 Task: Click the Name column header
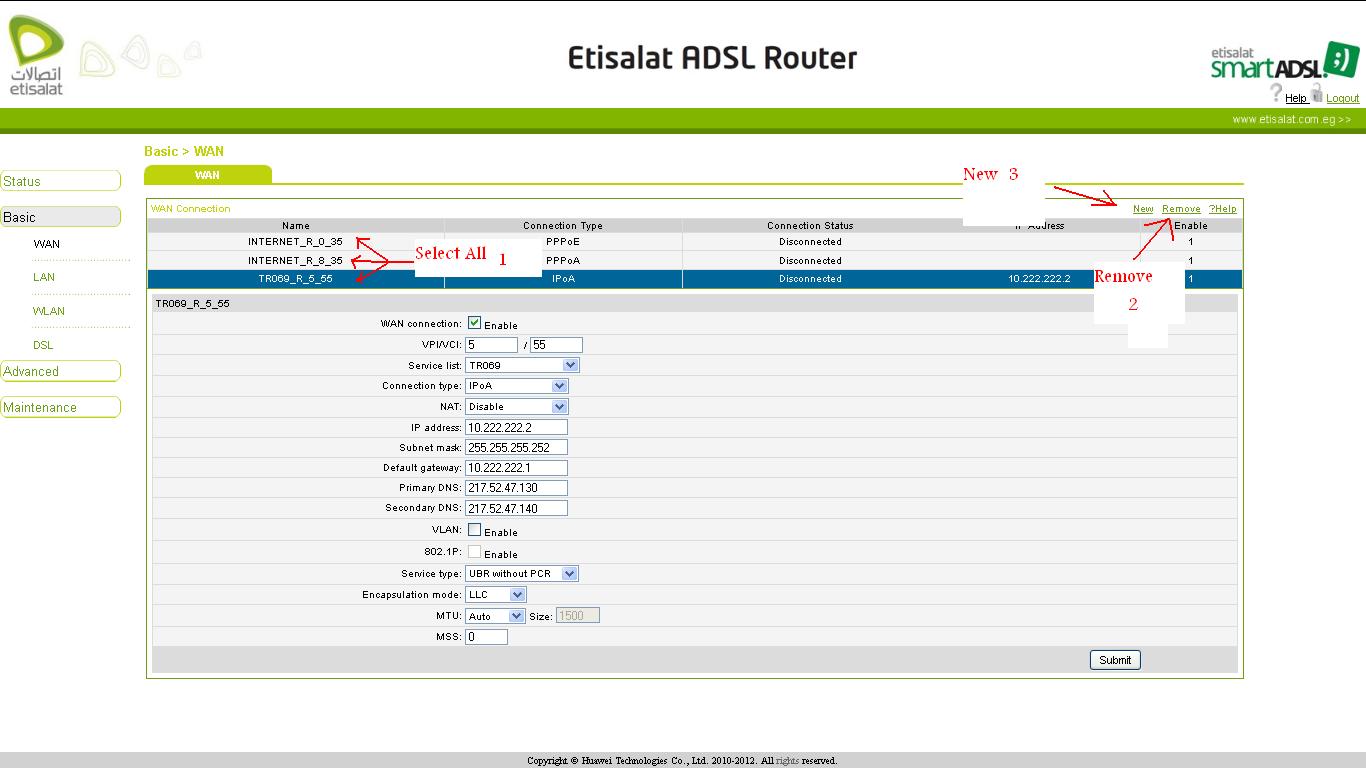[x=296, y=226]
